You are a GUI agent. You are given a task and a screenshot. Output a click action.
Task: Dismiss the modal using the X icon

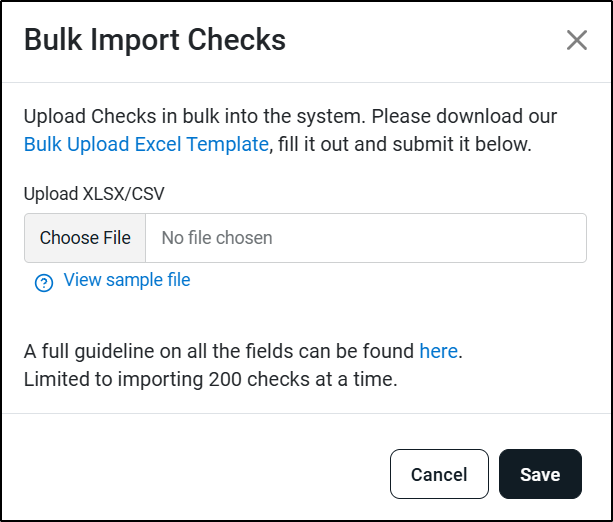pos(577,40)
